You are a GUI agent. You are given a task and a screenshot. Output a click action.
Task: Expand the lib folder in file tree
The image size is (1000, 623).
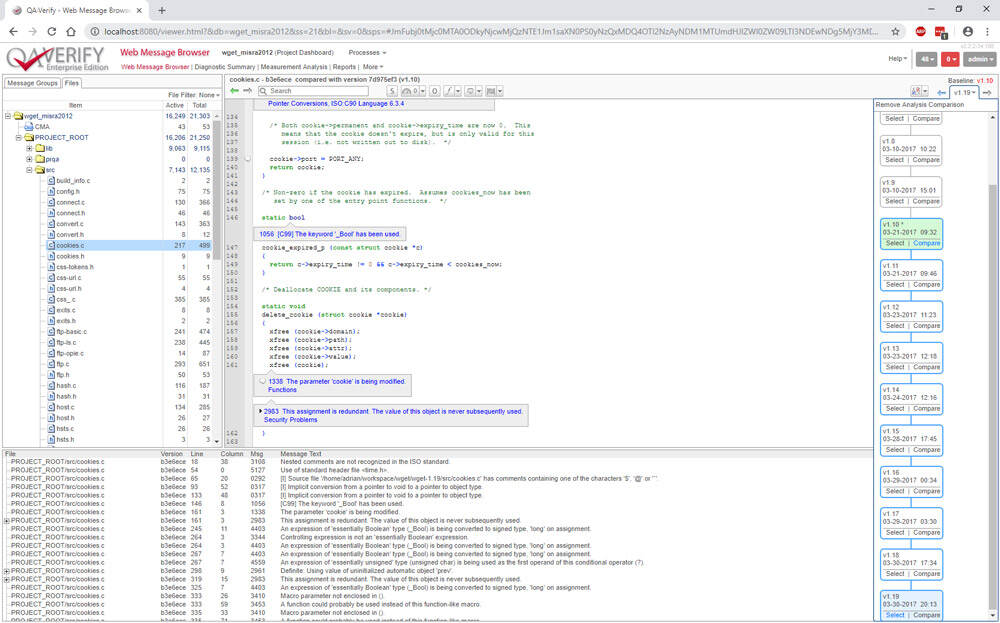click(x=29, y=148)
